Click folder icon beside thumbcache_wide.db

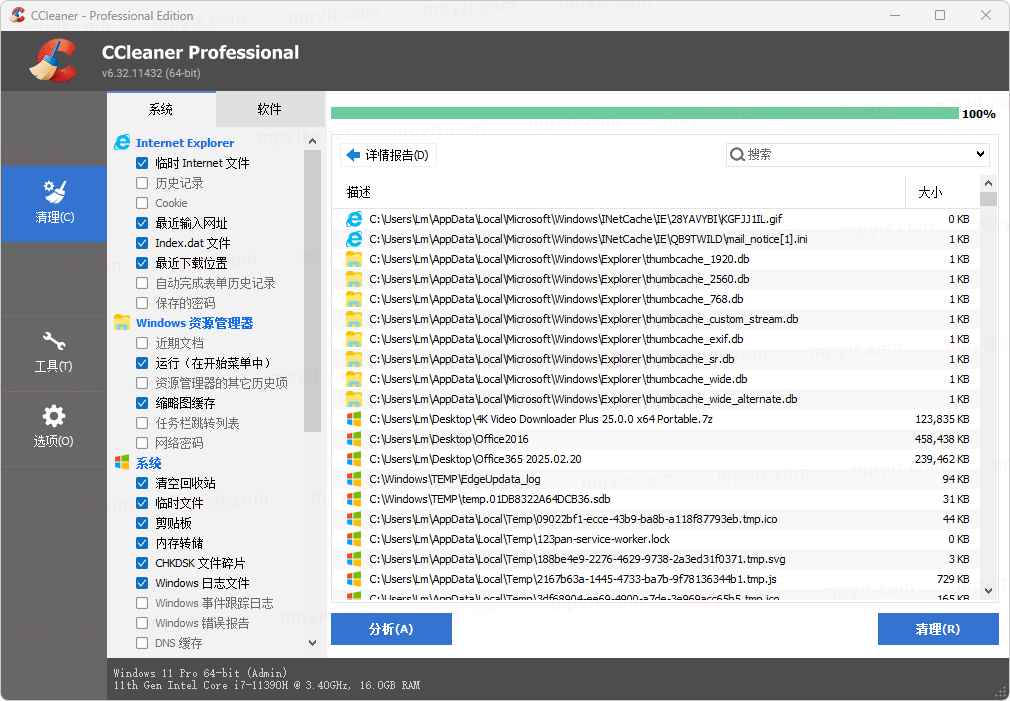[x=354, y=379]
